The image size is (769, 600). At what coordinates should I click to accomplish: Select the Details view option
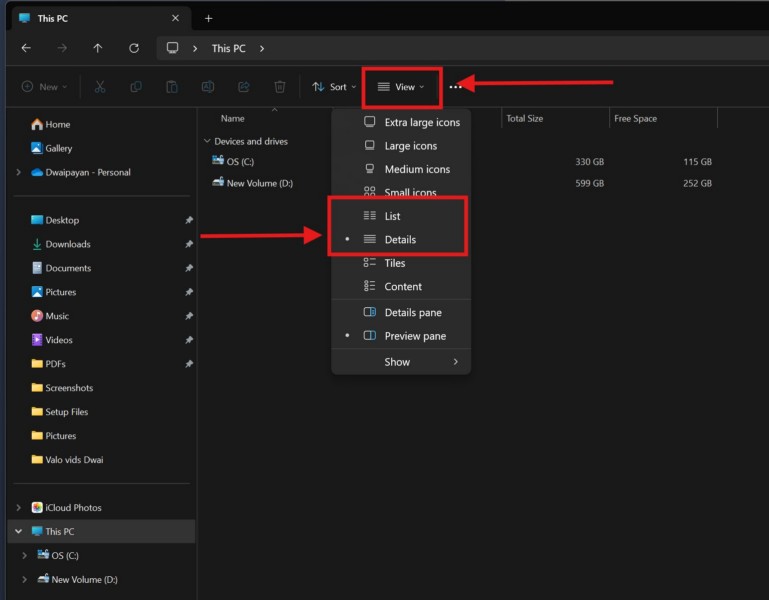pos(400,240)
